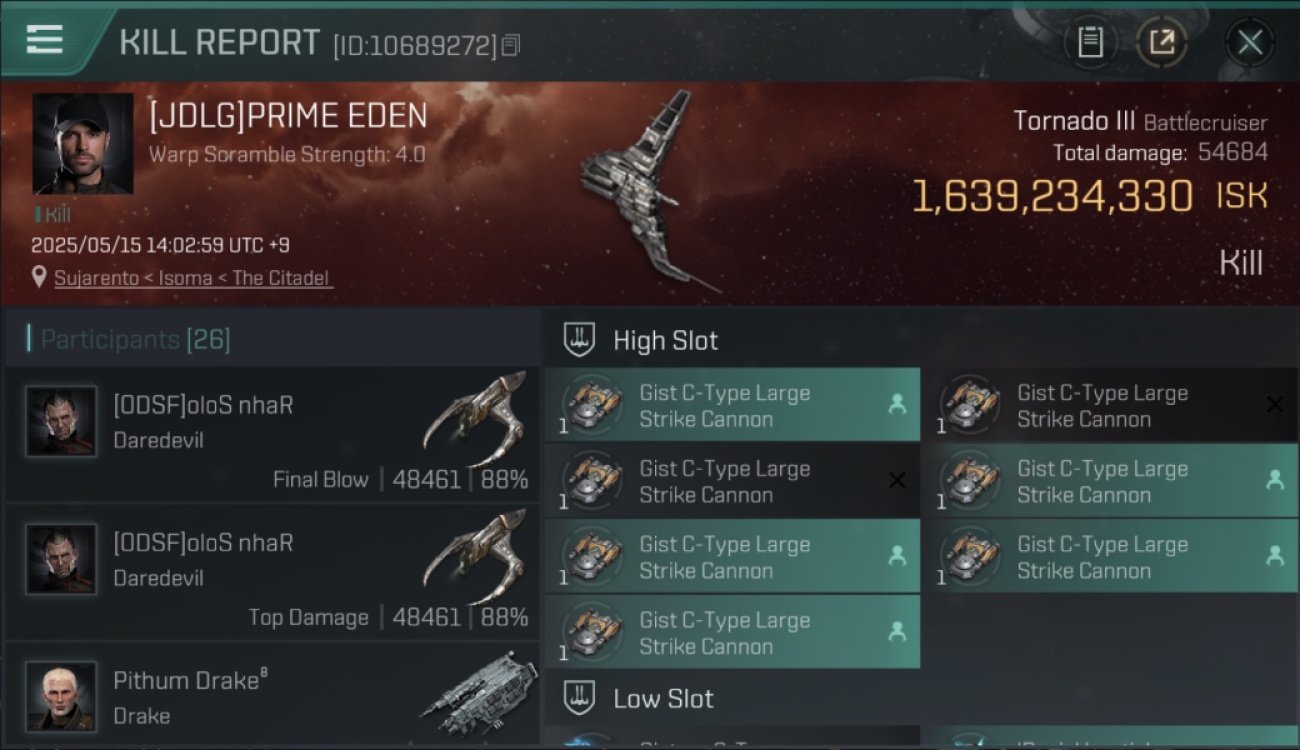Click the location pin icon

(x=39, y=277)
